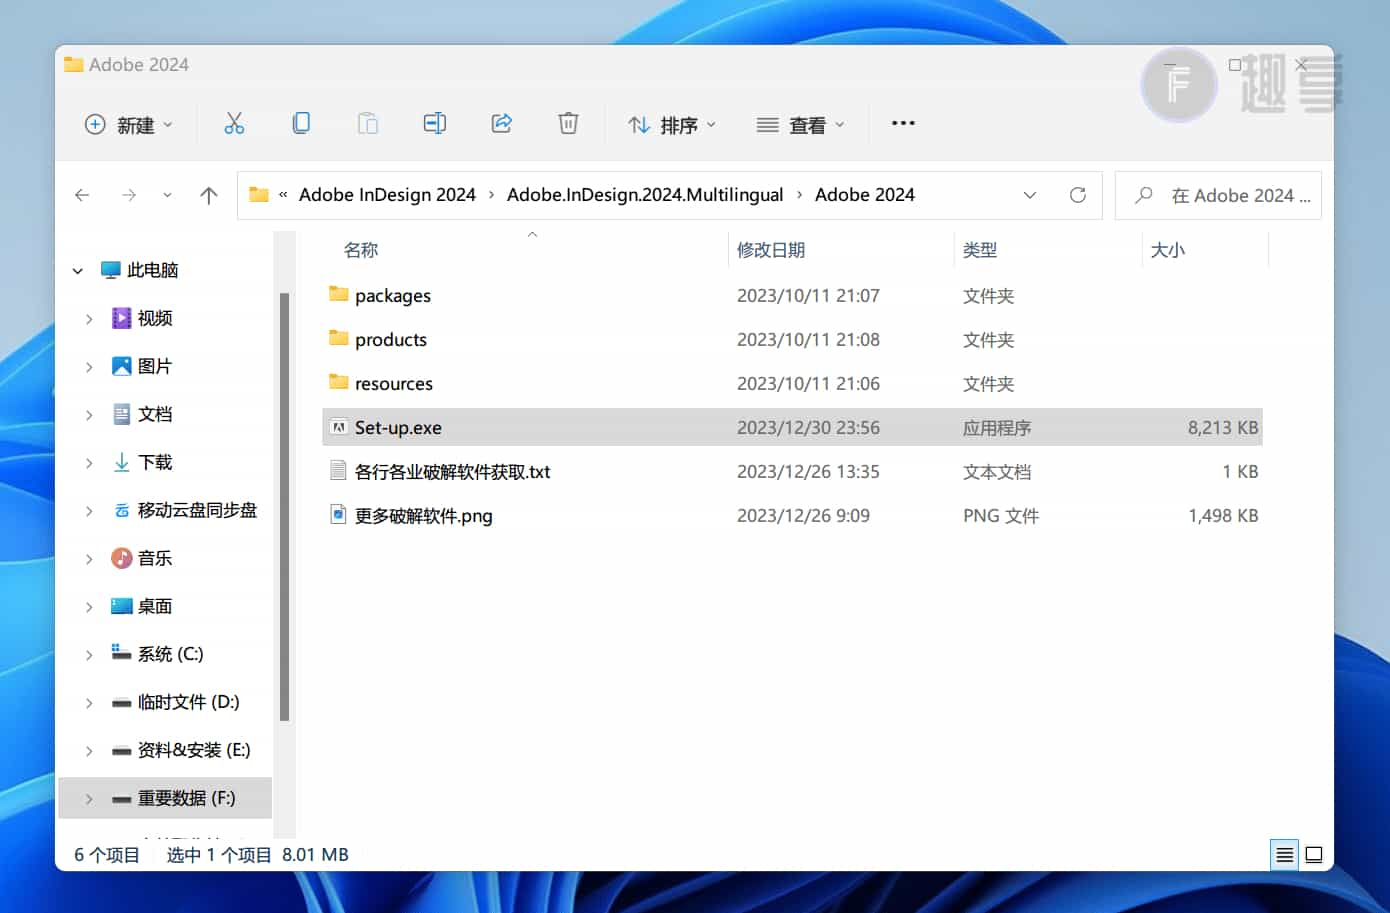Click the 1,498 KB size cell
1390x913 pixels.
coord(1223,515)
